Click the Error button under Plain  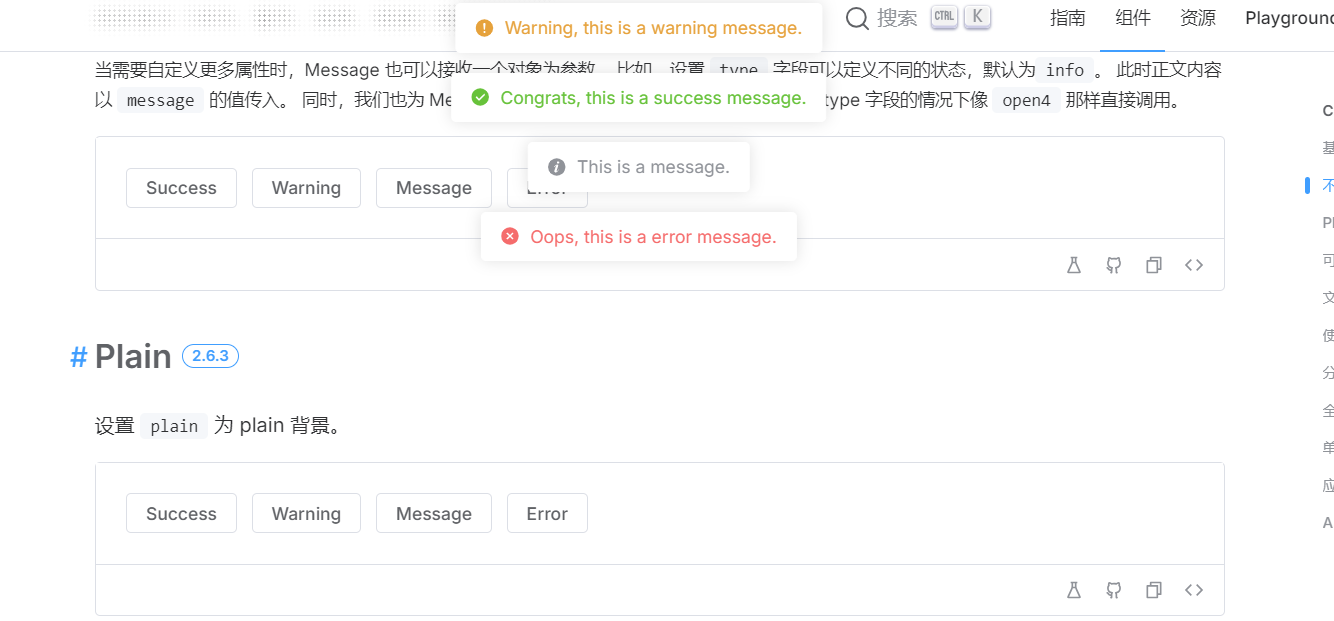point(547,513)
